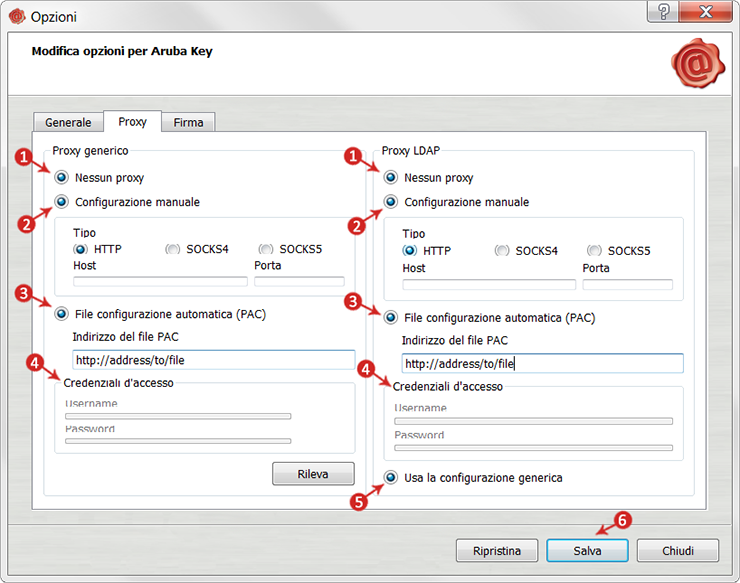Viewport: 740px width, 583px height.
Task: Select Configurazione manuale under Proxy LDAP
Action: pyautogui.click(x=390, y=202)
